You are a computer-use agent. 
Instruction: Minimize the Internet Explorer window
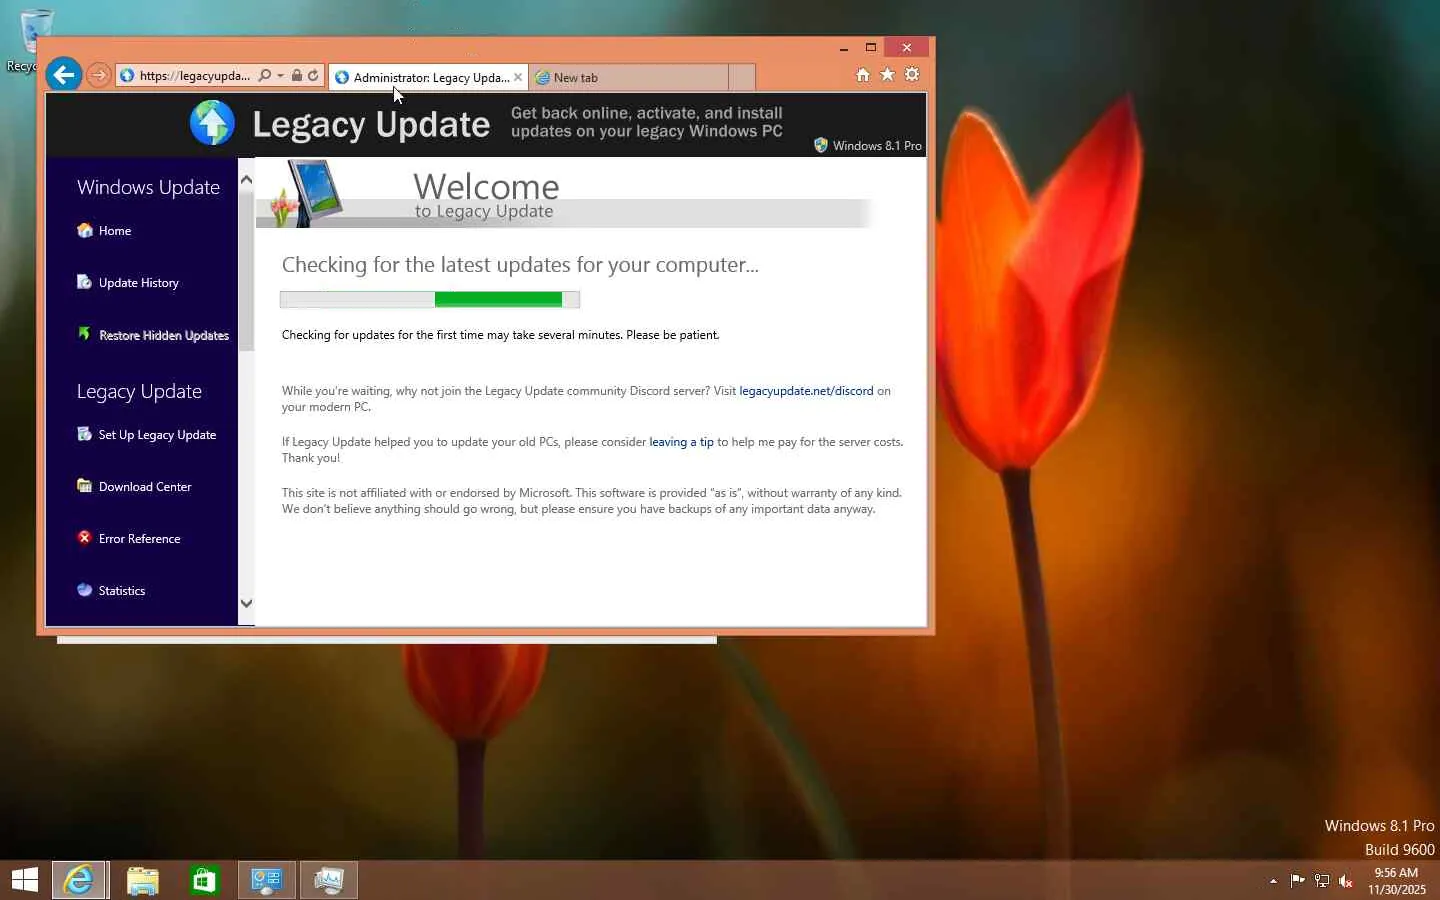(844, 48)
